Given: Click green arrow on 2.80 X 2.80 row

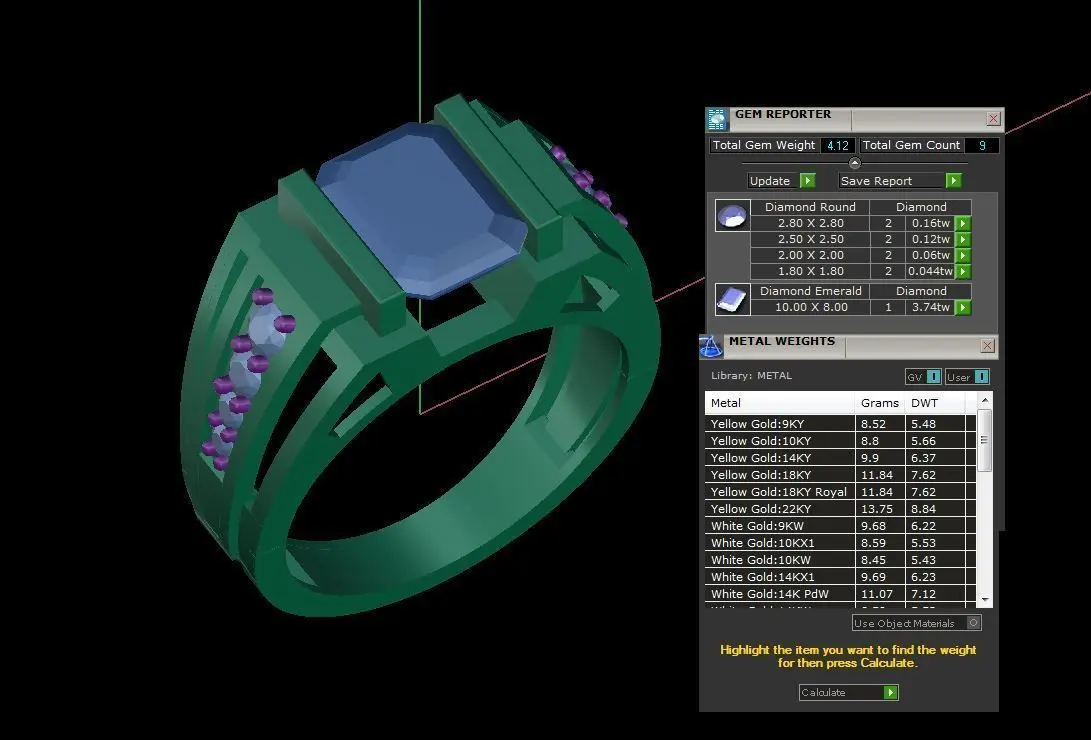Looking at the screenshot, I should click(962, 223).
